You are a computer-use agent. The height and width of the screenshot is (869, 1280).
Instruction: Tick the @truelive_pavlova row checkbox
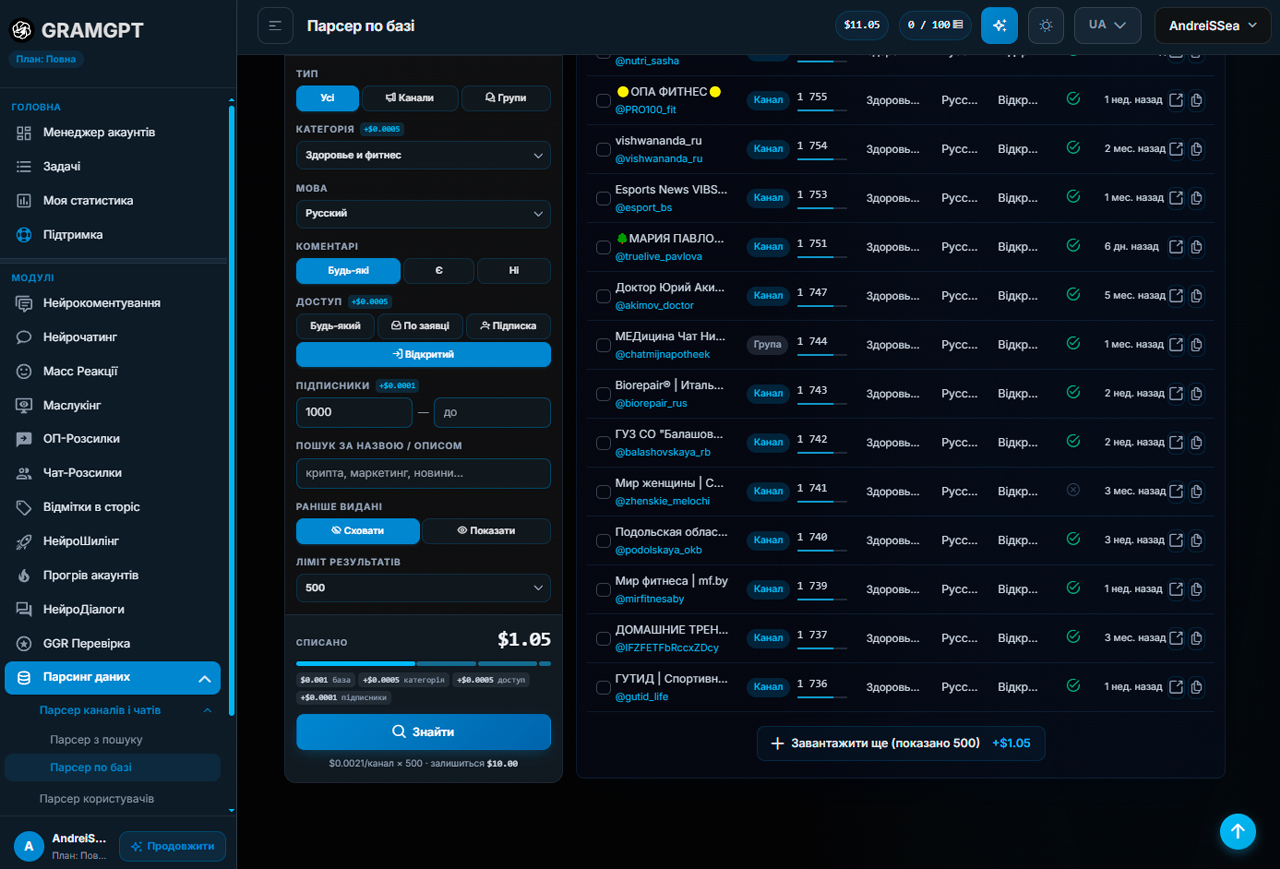pyautogui.click(x=603, y=247)
